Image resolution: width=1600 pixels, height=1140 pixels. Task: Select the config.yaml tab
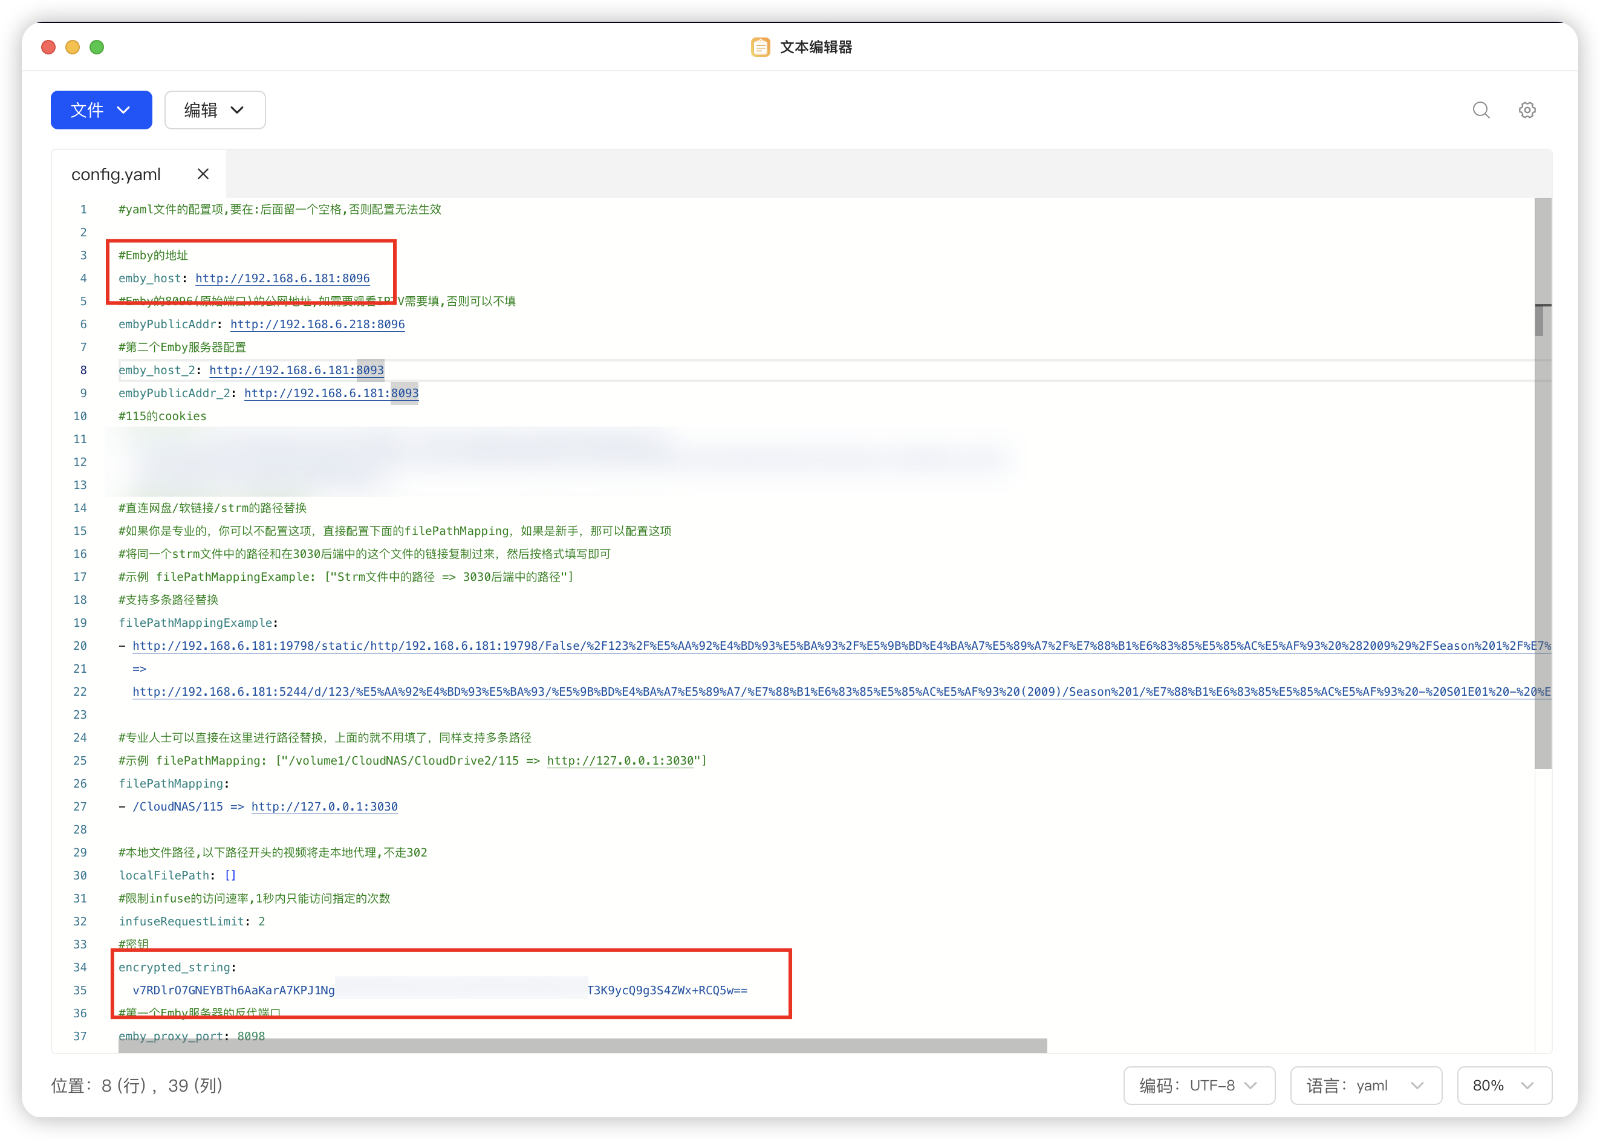pyautogui.click(x=116, y=174)
